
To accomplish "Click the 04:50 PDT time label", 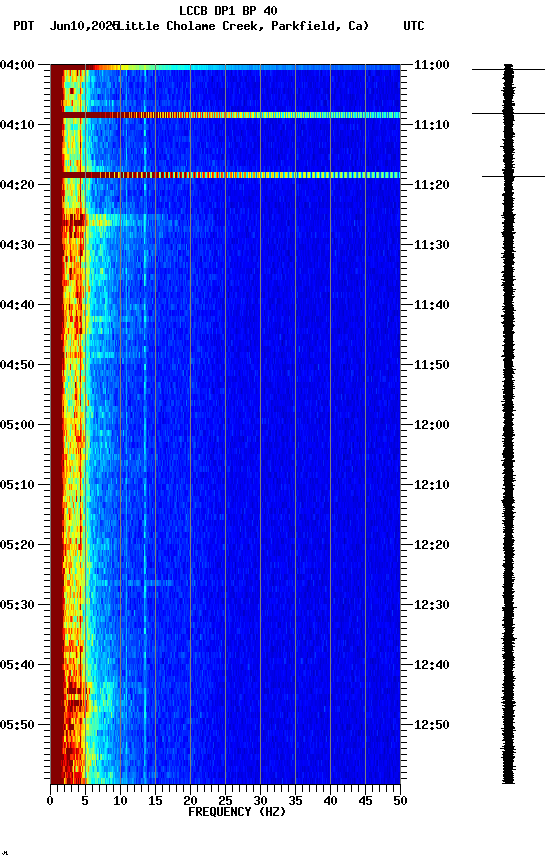I will click(17, 365).
